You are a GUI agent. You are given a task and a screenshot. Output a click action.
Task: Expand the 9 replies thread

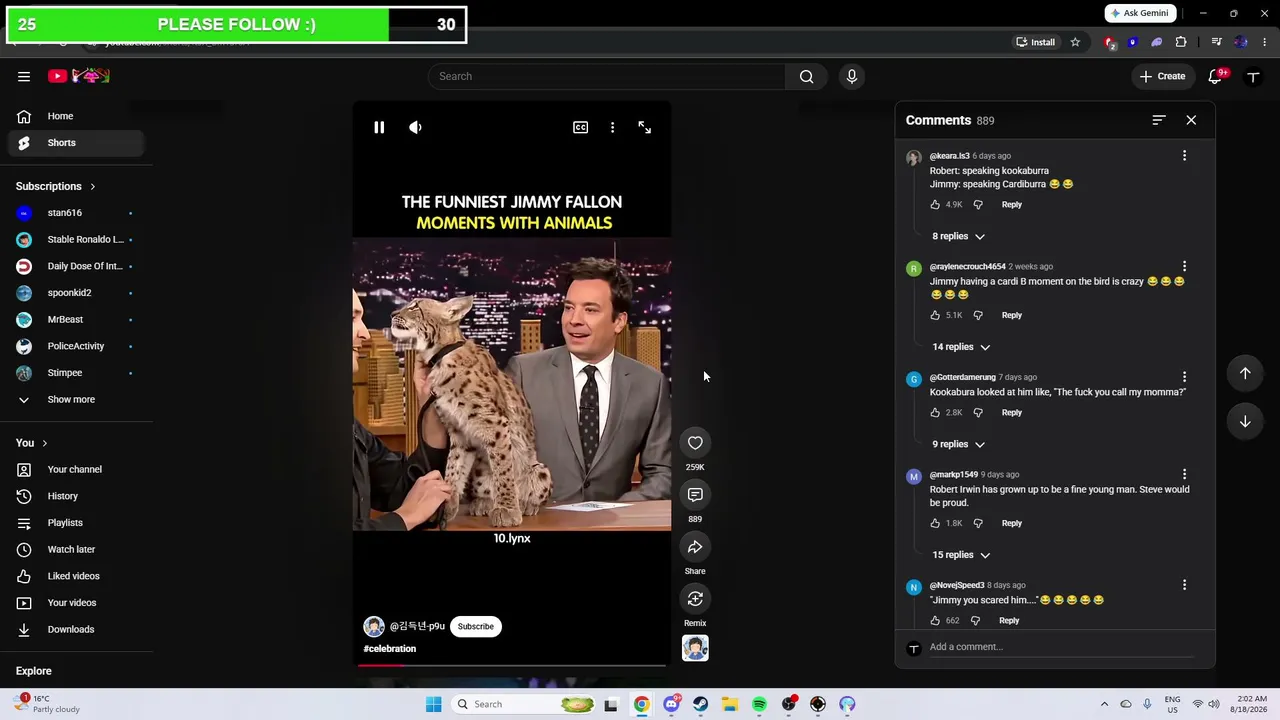(x=958, y=444)
